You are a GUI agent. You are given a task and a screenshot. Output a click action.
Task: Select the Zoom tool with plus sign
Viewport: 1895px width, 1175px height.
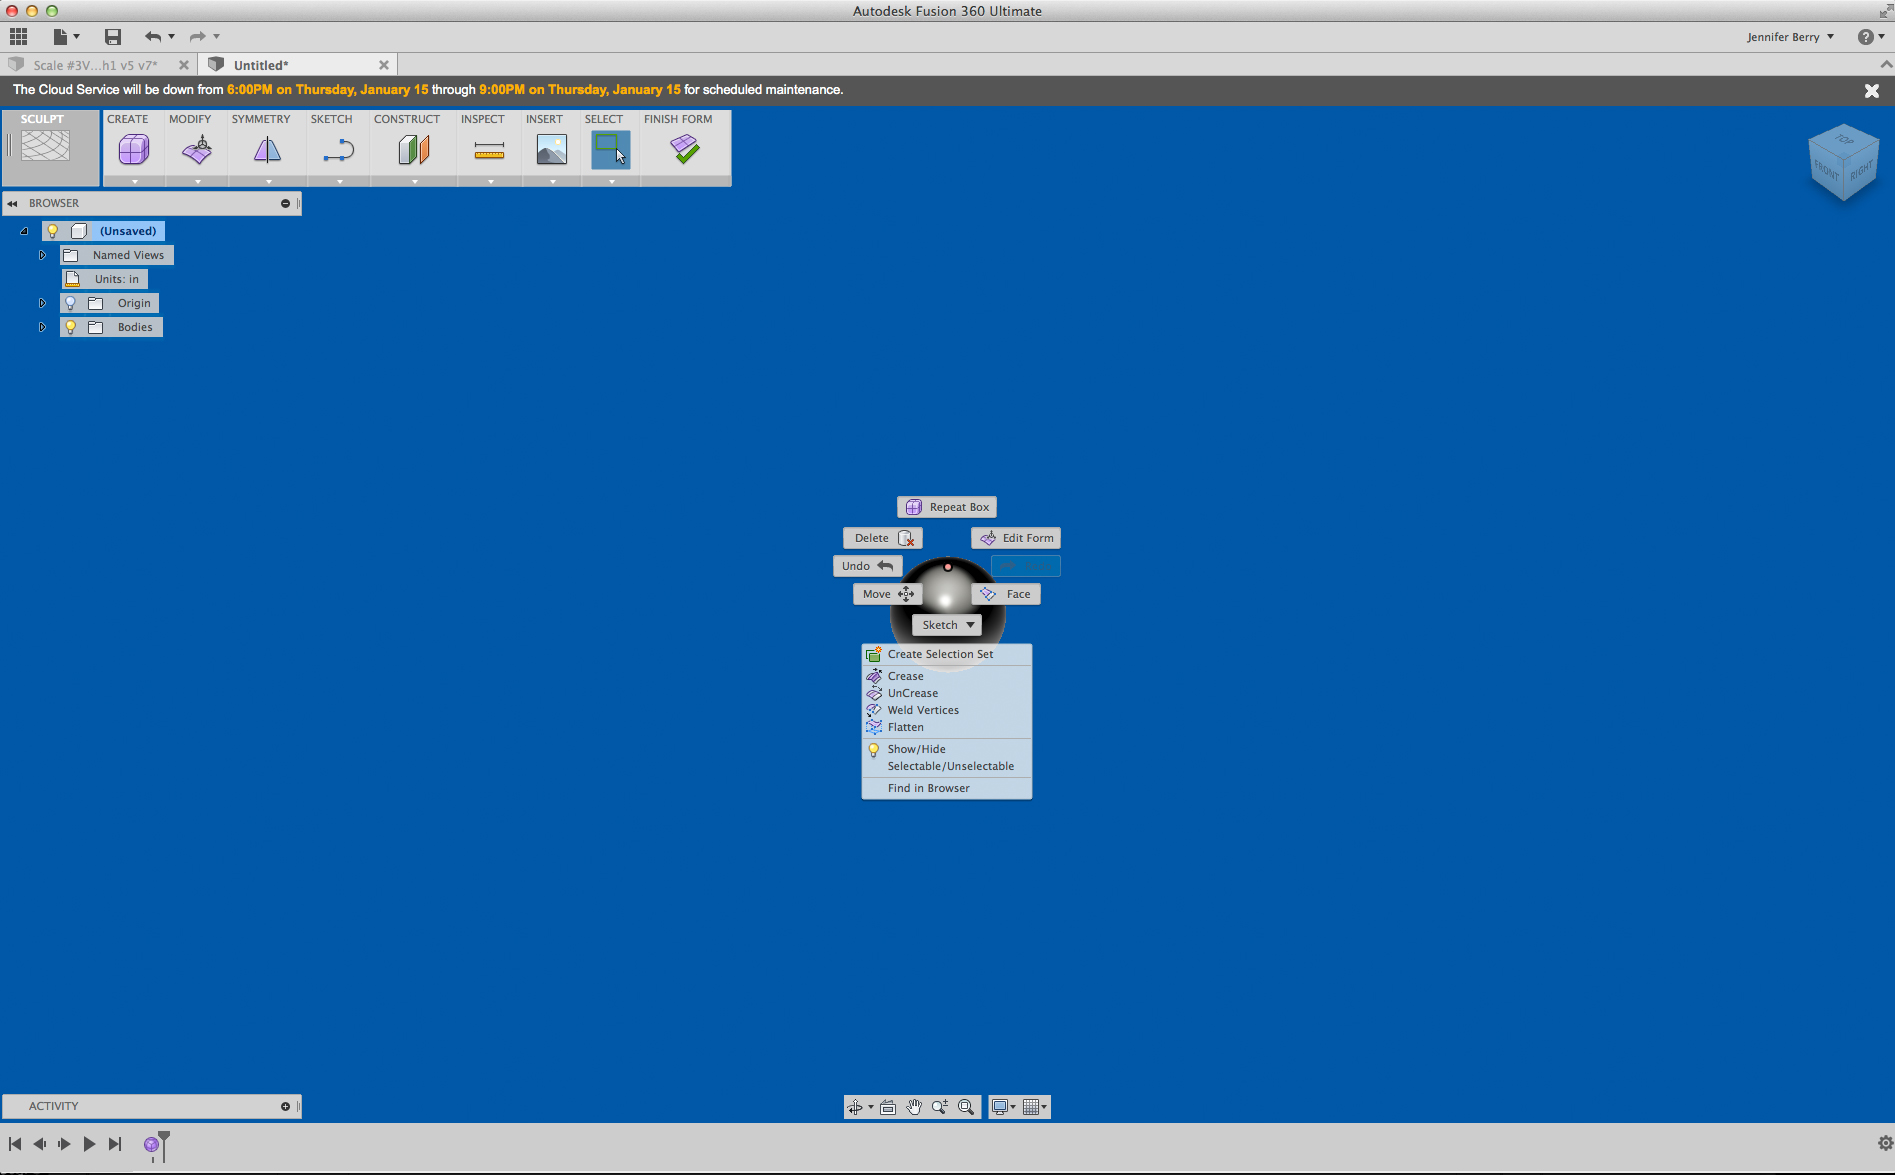(940, 1107)
